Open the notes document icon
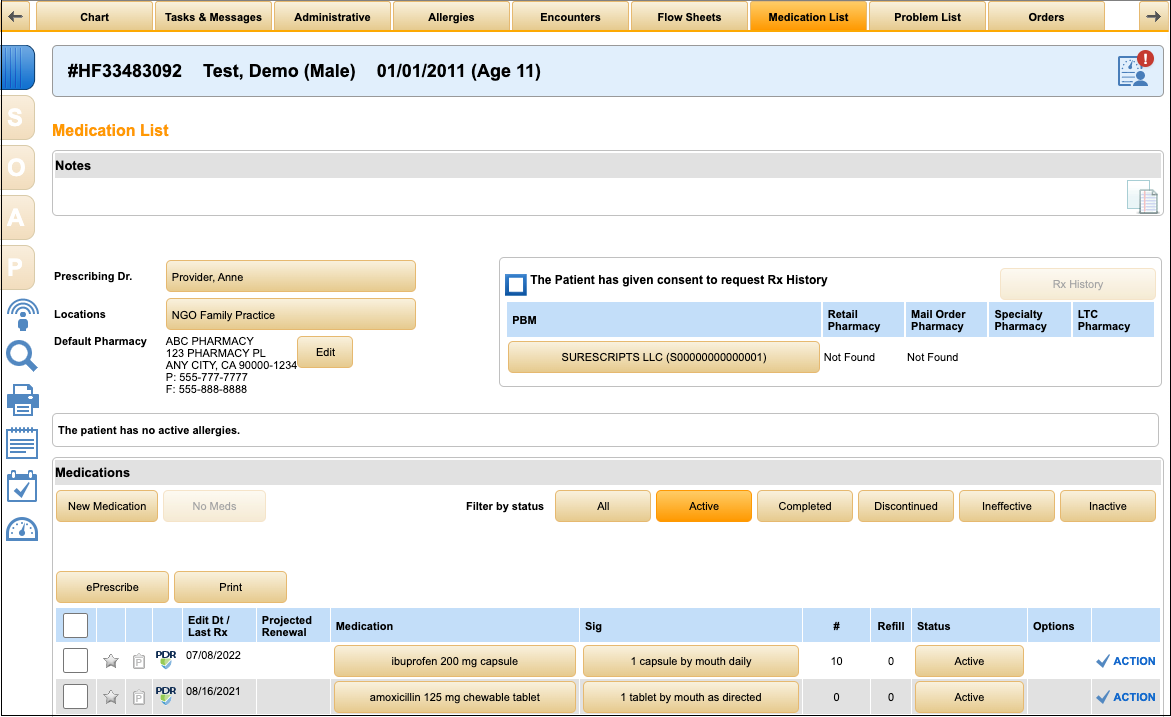Image resolution: width=1171 pixels, height=717 pixels. tap(1142, 197)
